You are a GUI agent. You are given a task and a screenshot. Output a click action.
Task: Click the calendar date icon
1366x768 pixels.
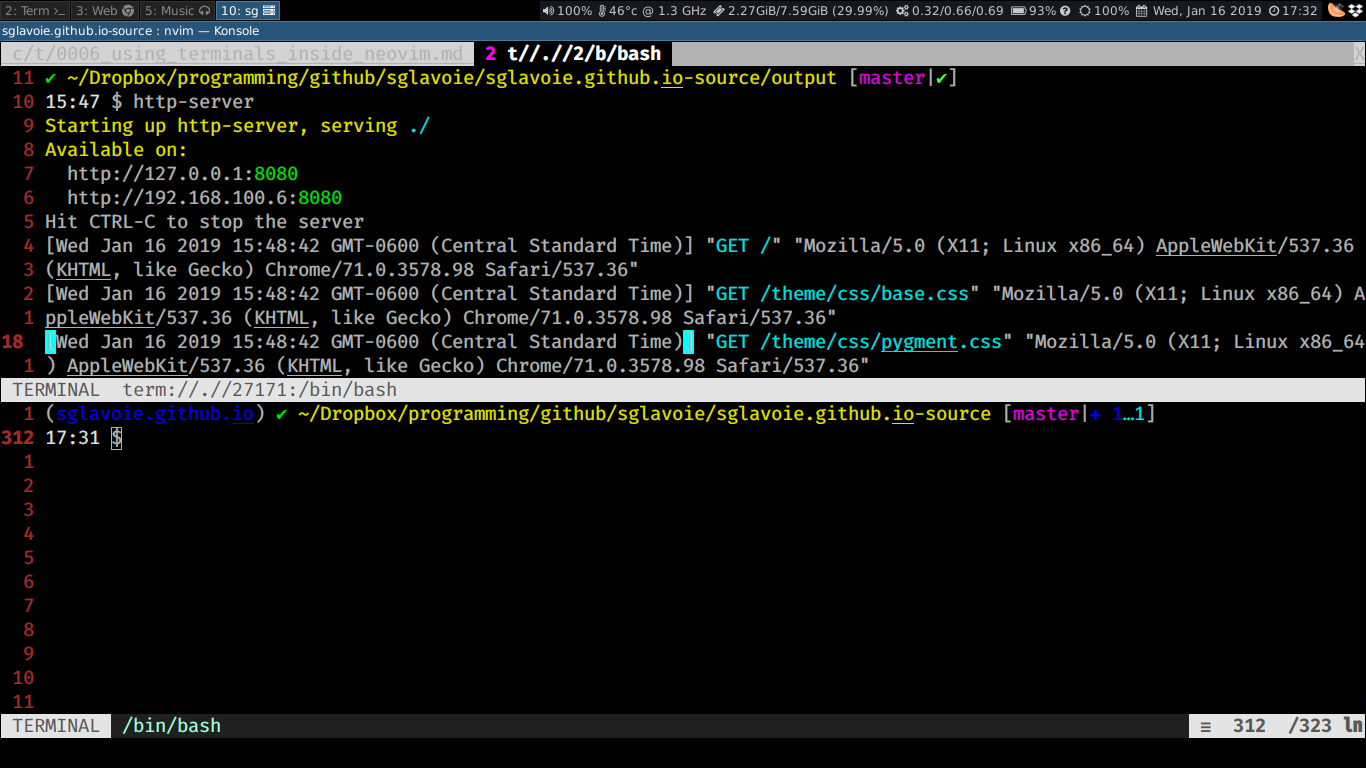coord(1141,11)
